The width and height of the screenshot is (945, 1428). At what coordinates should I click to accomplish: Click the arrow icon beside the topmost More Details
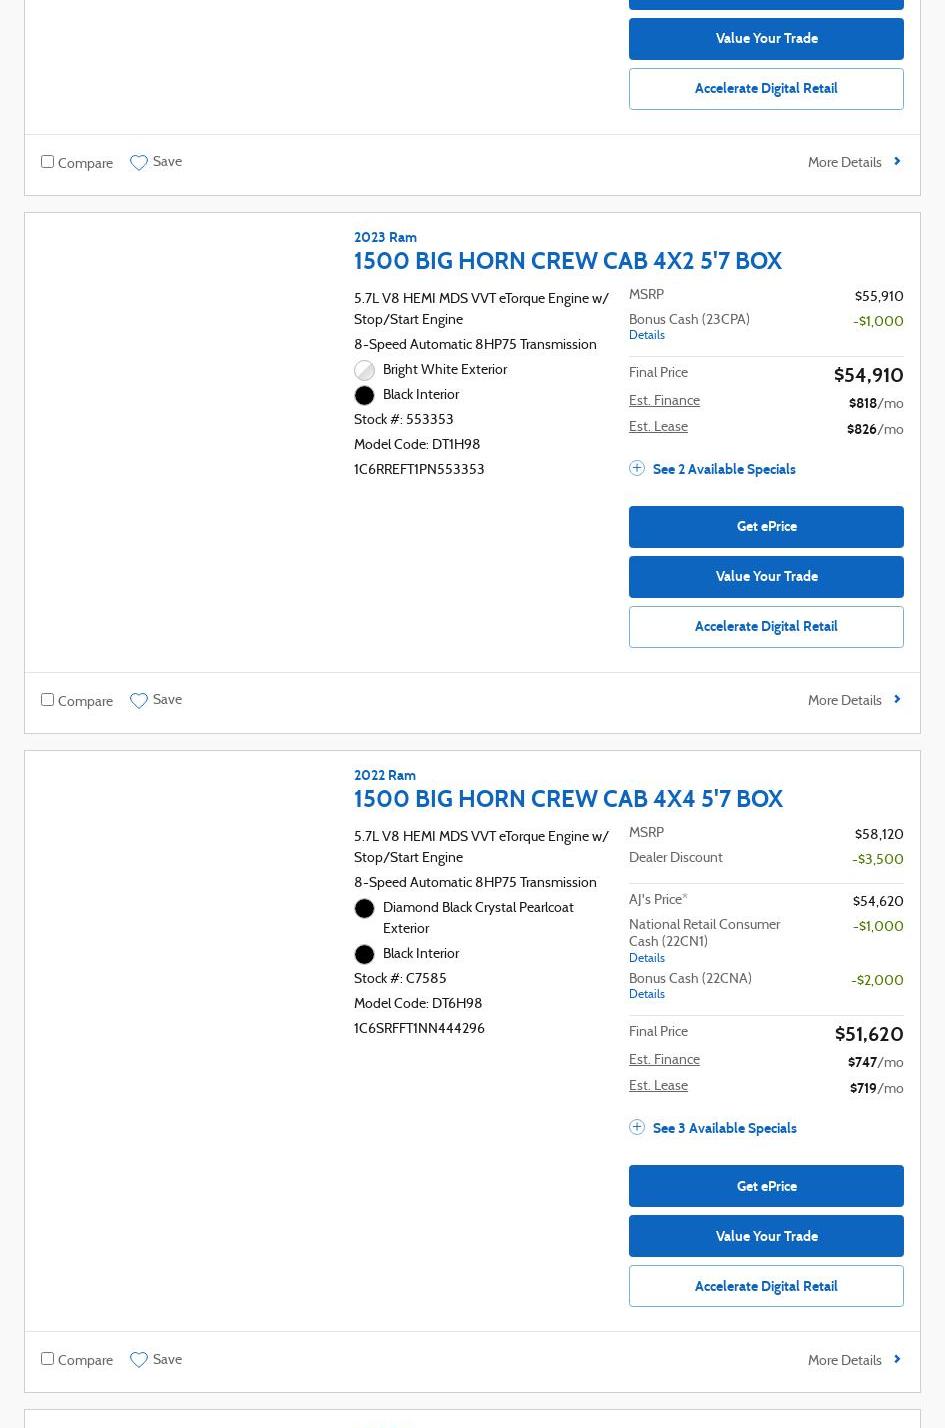[x=897, y=161]
